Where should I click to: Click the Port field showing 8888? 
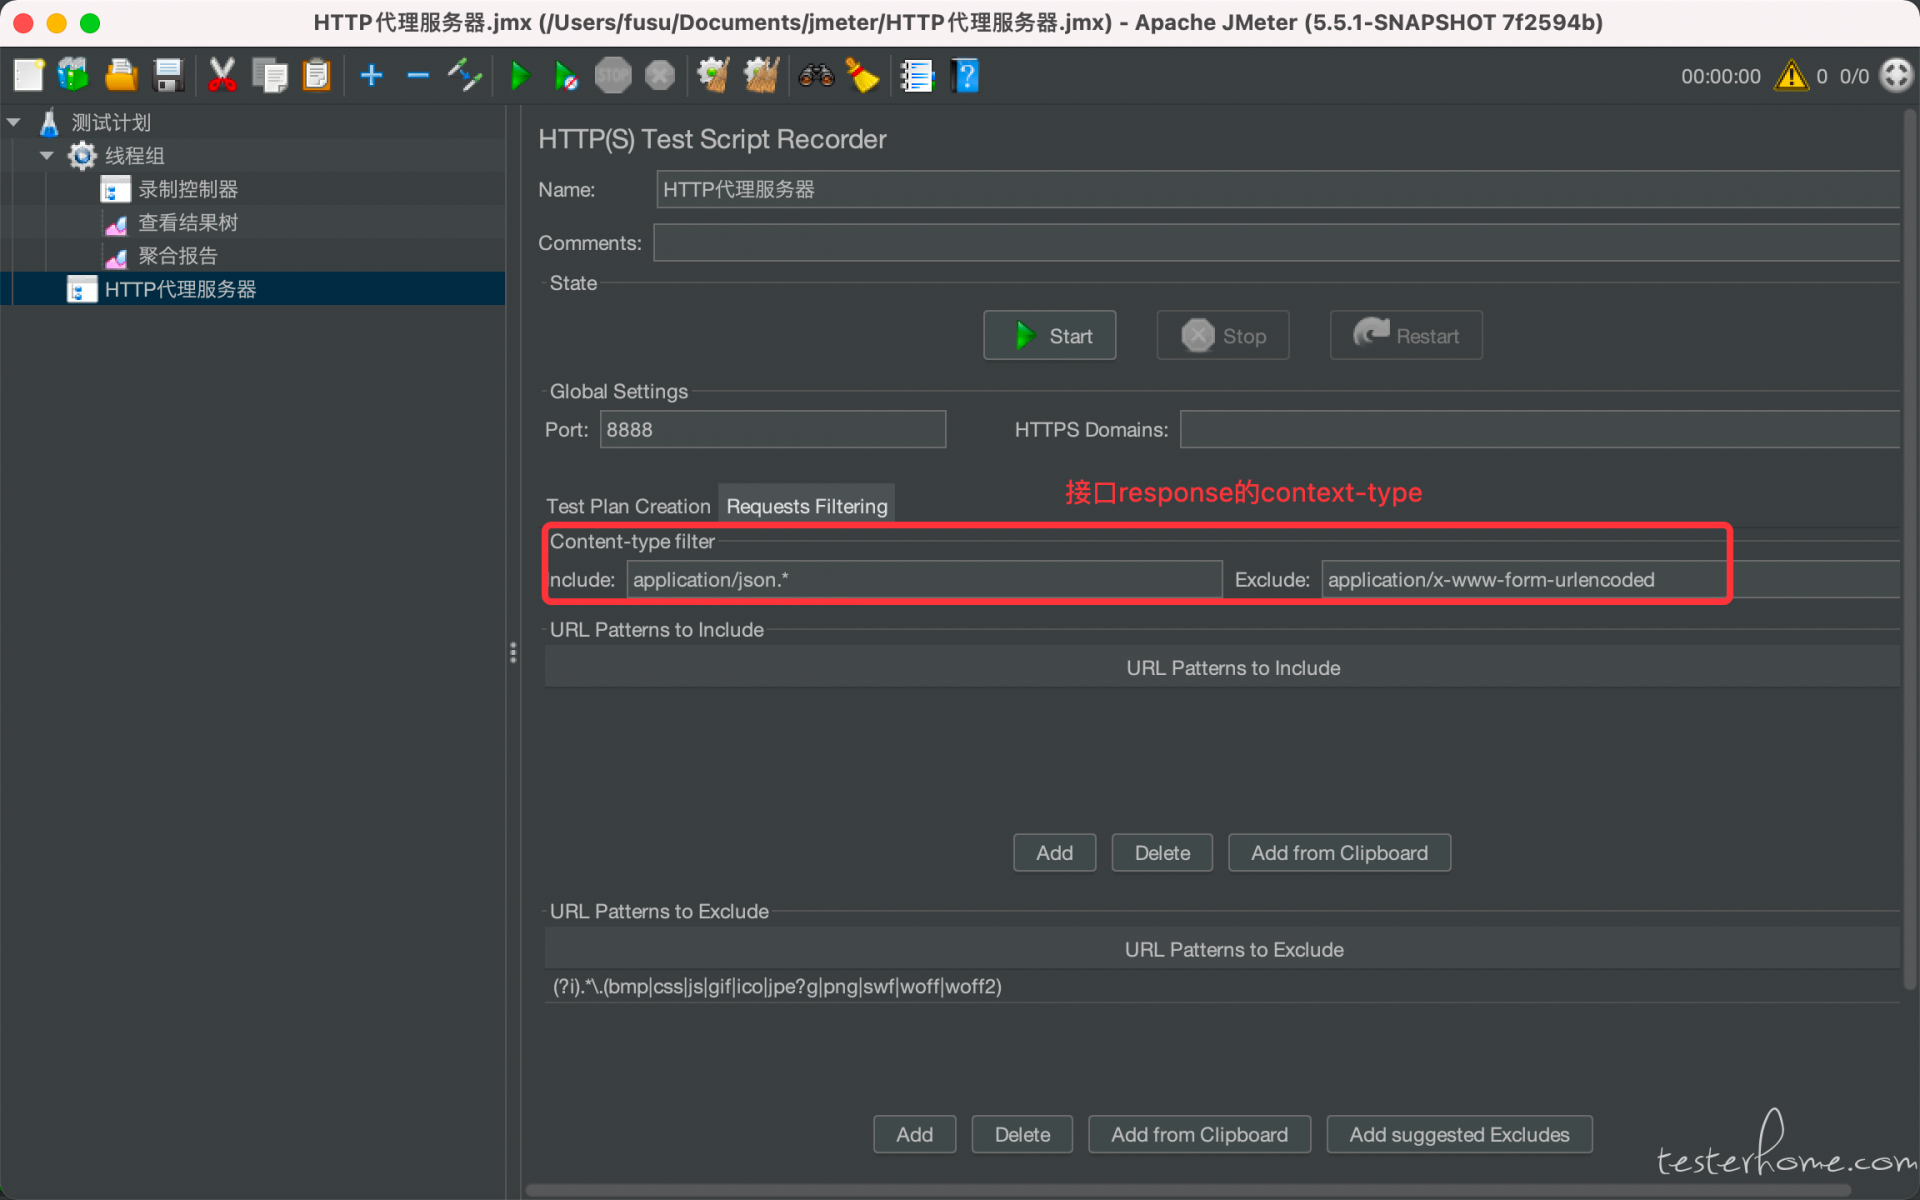[772, 430]
